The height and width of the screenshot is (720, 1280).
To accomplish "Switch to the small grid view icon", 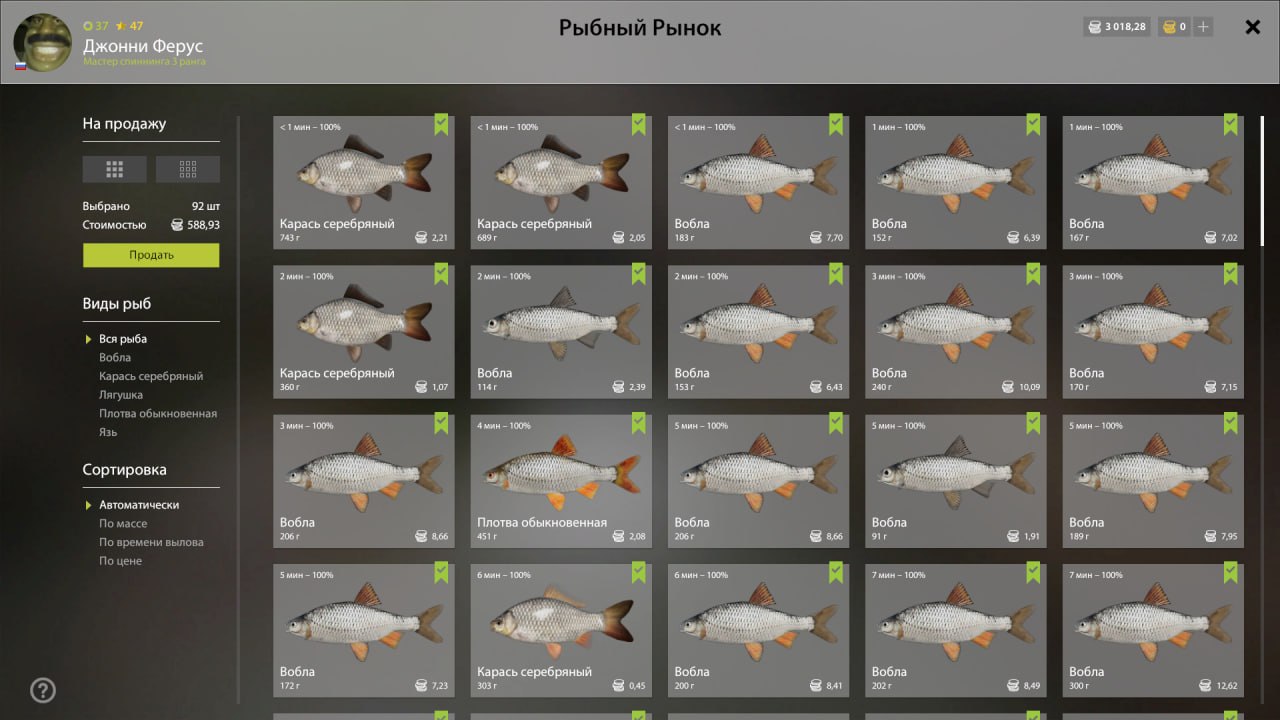I will click(188, 169).
